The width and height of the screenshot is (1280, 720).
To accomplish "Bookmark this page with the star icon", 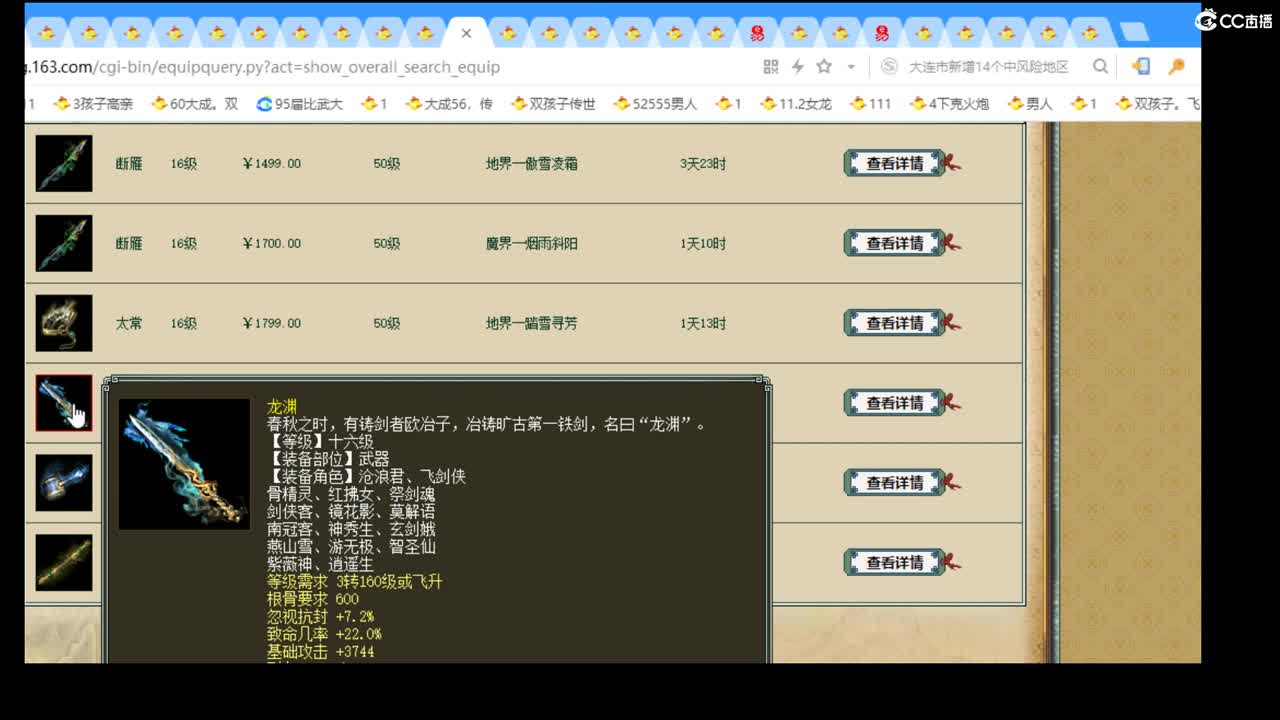I will pyautogui.click(x=824, y=67).
